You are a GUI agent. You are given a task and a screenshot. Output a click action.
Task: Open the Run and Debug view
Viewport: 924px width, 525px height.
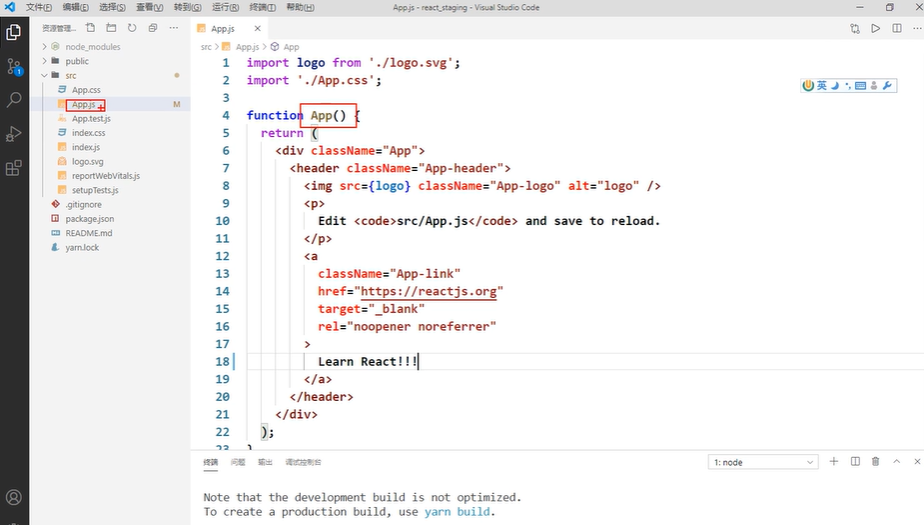pos(14,134)
